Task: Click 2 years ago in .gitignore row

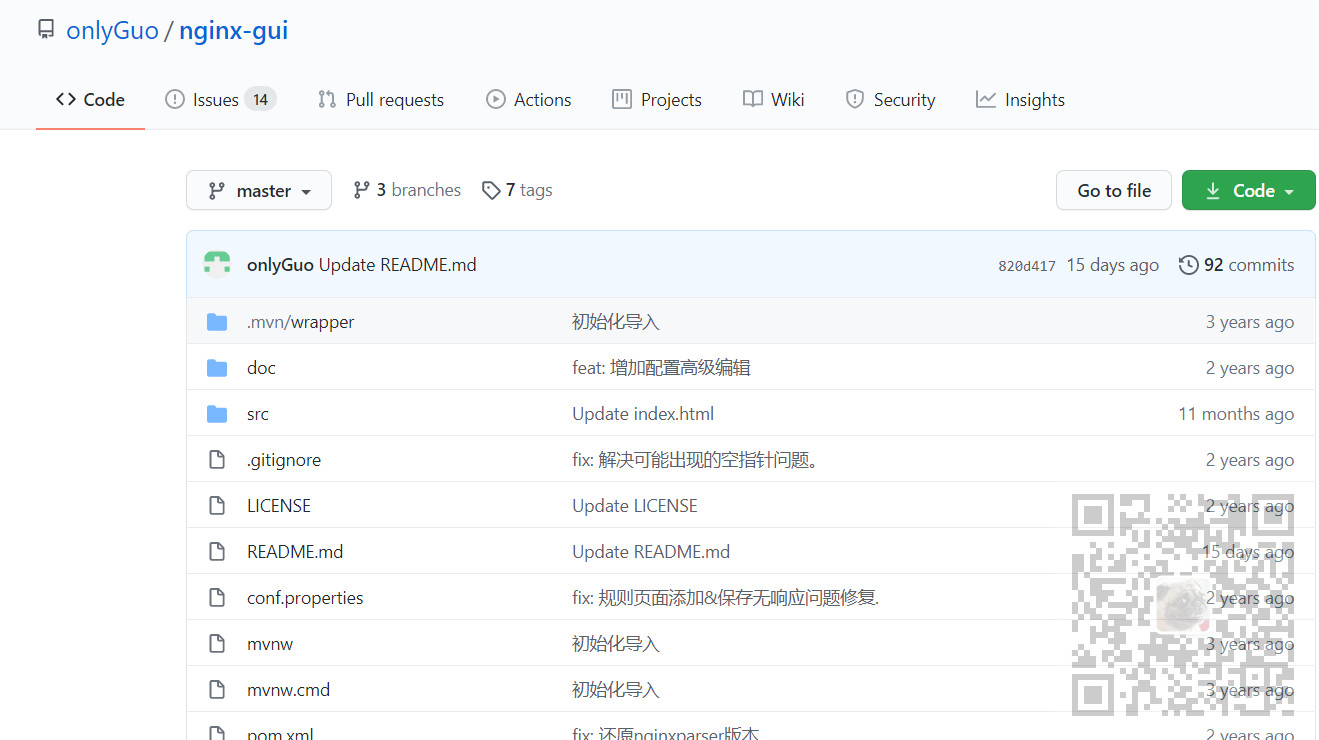Action: click(x=1250, y=460)
